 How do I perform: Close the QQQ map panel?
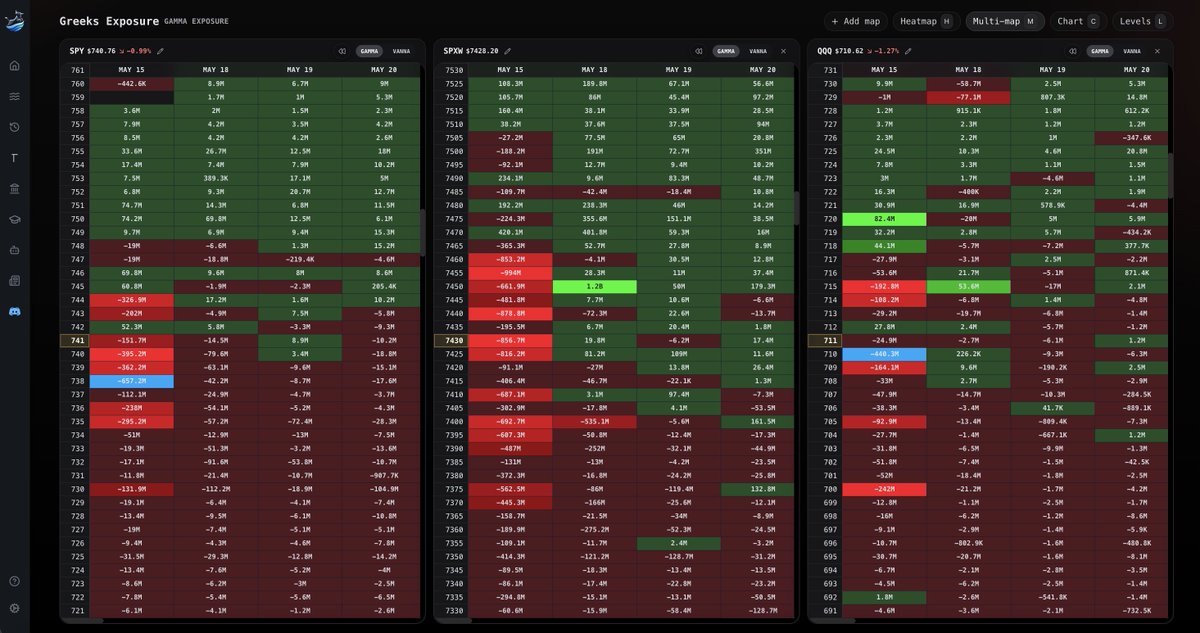(x=1157, y=51)
